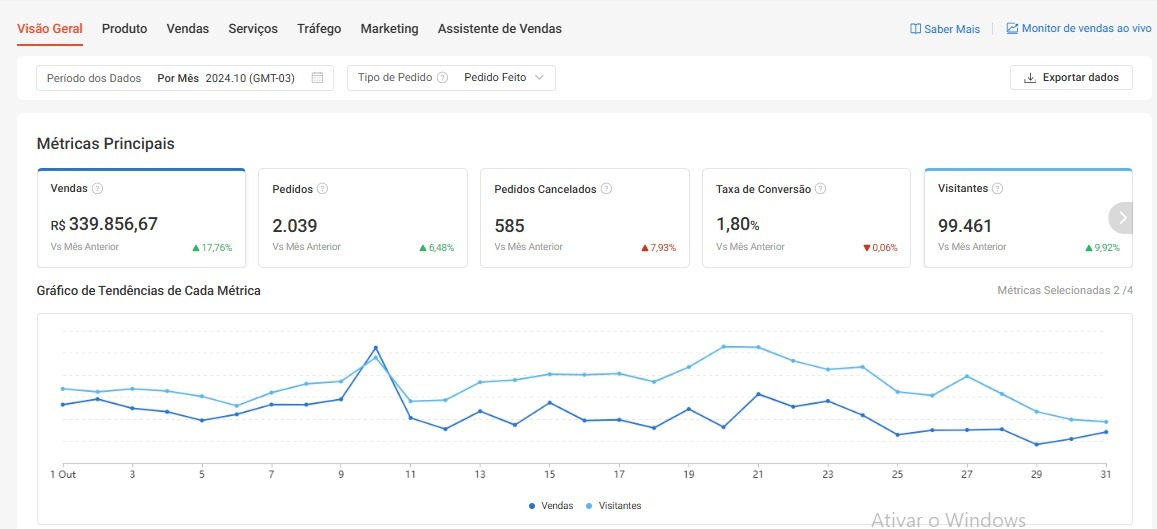
Task: Click the Exportar dados button
Action: [1071, 78]
